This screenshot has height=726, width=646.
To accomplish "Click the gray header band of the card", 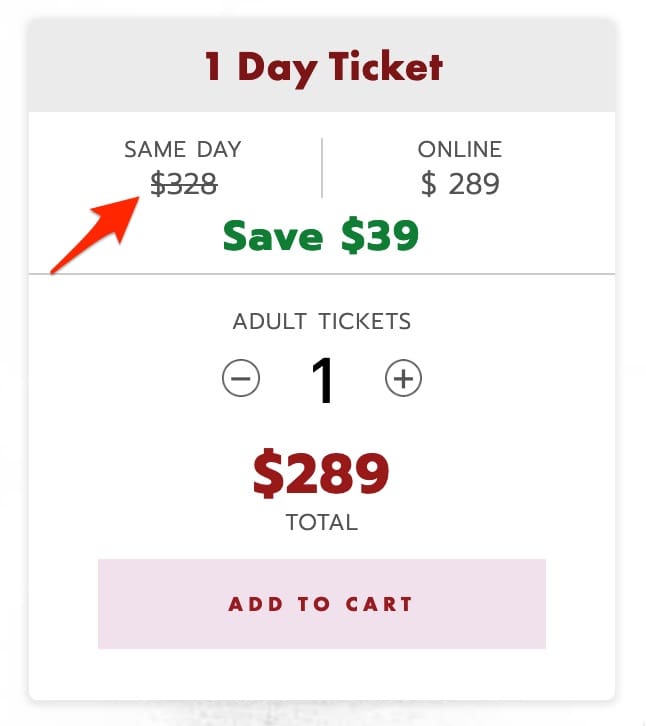I will click(322, 65).
